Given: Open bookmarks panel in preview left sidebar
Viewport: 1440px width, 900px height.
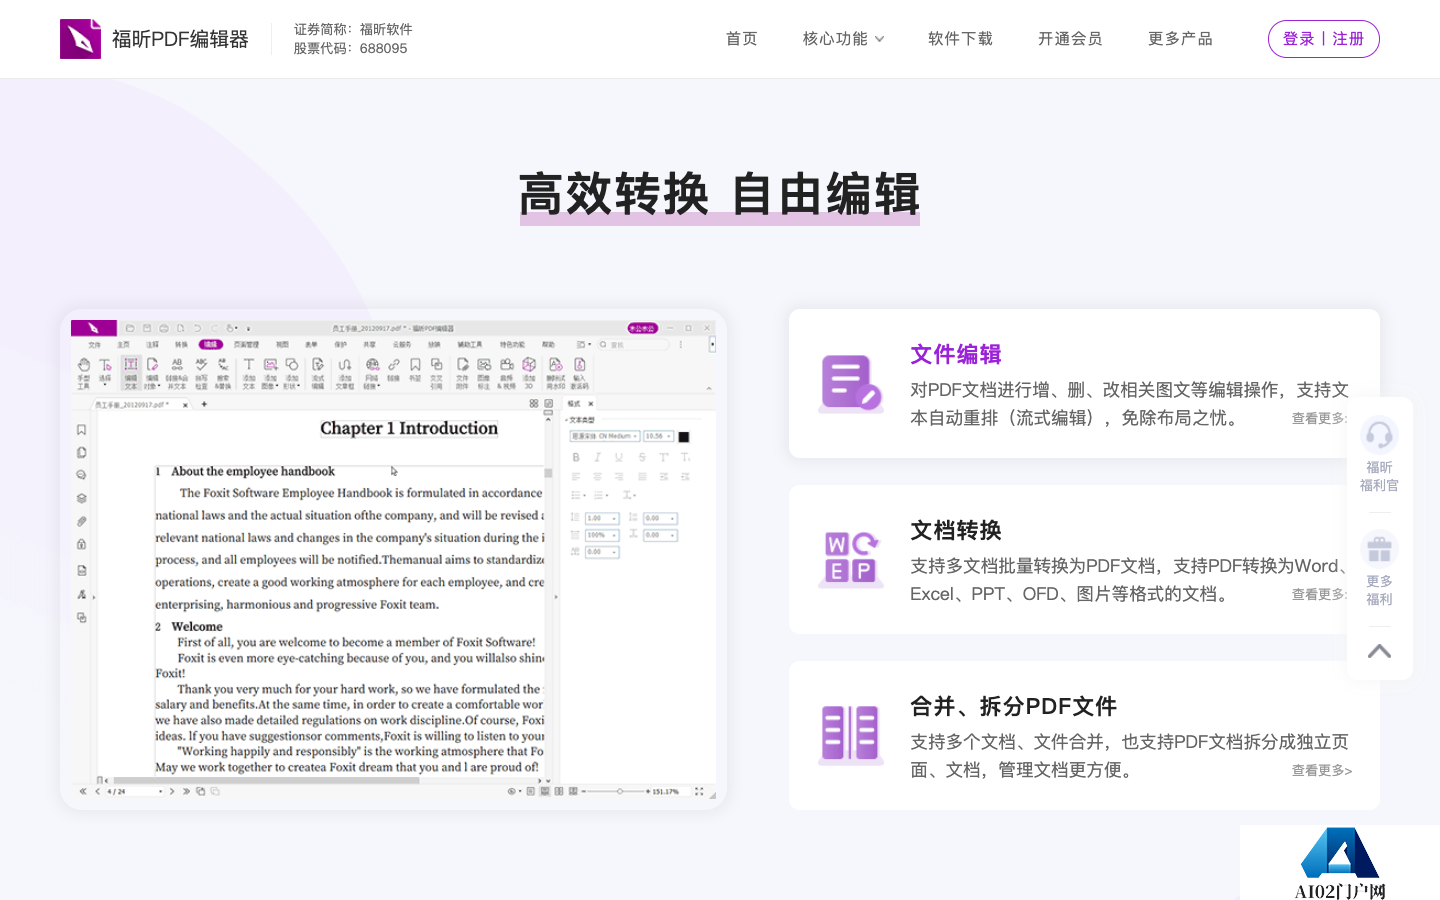Looking at the screenshot, I should [81, 430].
